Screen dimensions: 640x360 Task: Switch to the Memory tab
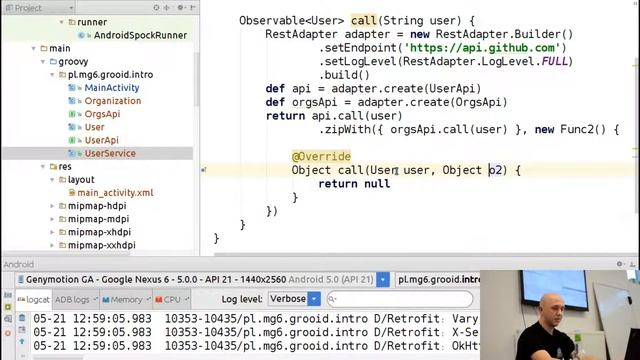point(126,300)
